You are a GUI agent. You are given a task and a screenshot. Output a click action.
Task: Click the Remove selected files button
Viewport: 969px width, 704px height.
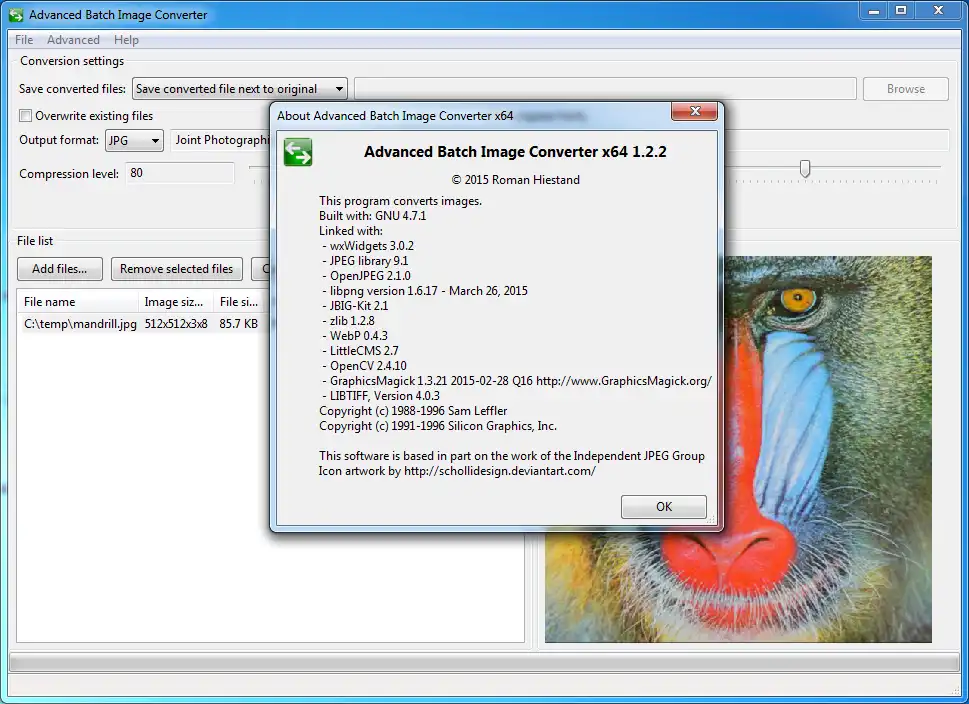click(x=176, y=269)
